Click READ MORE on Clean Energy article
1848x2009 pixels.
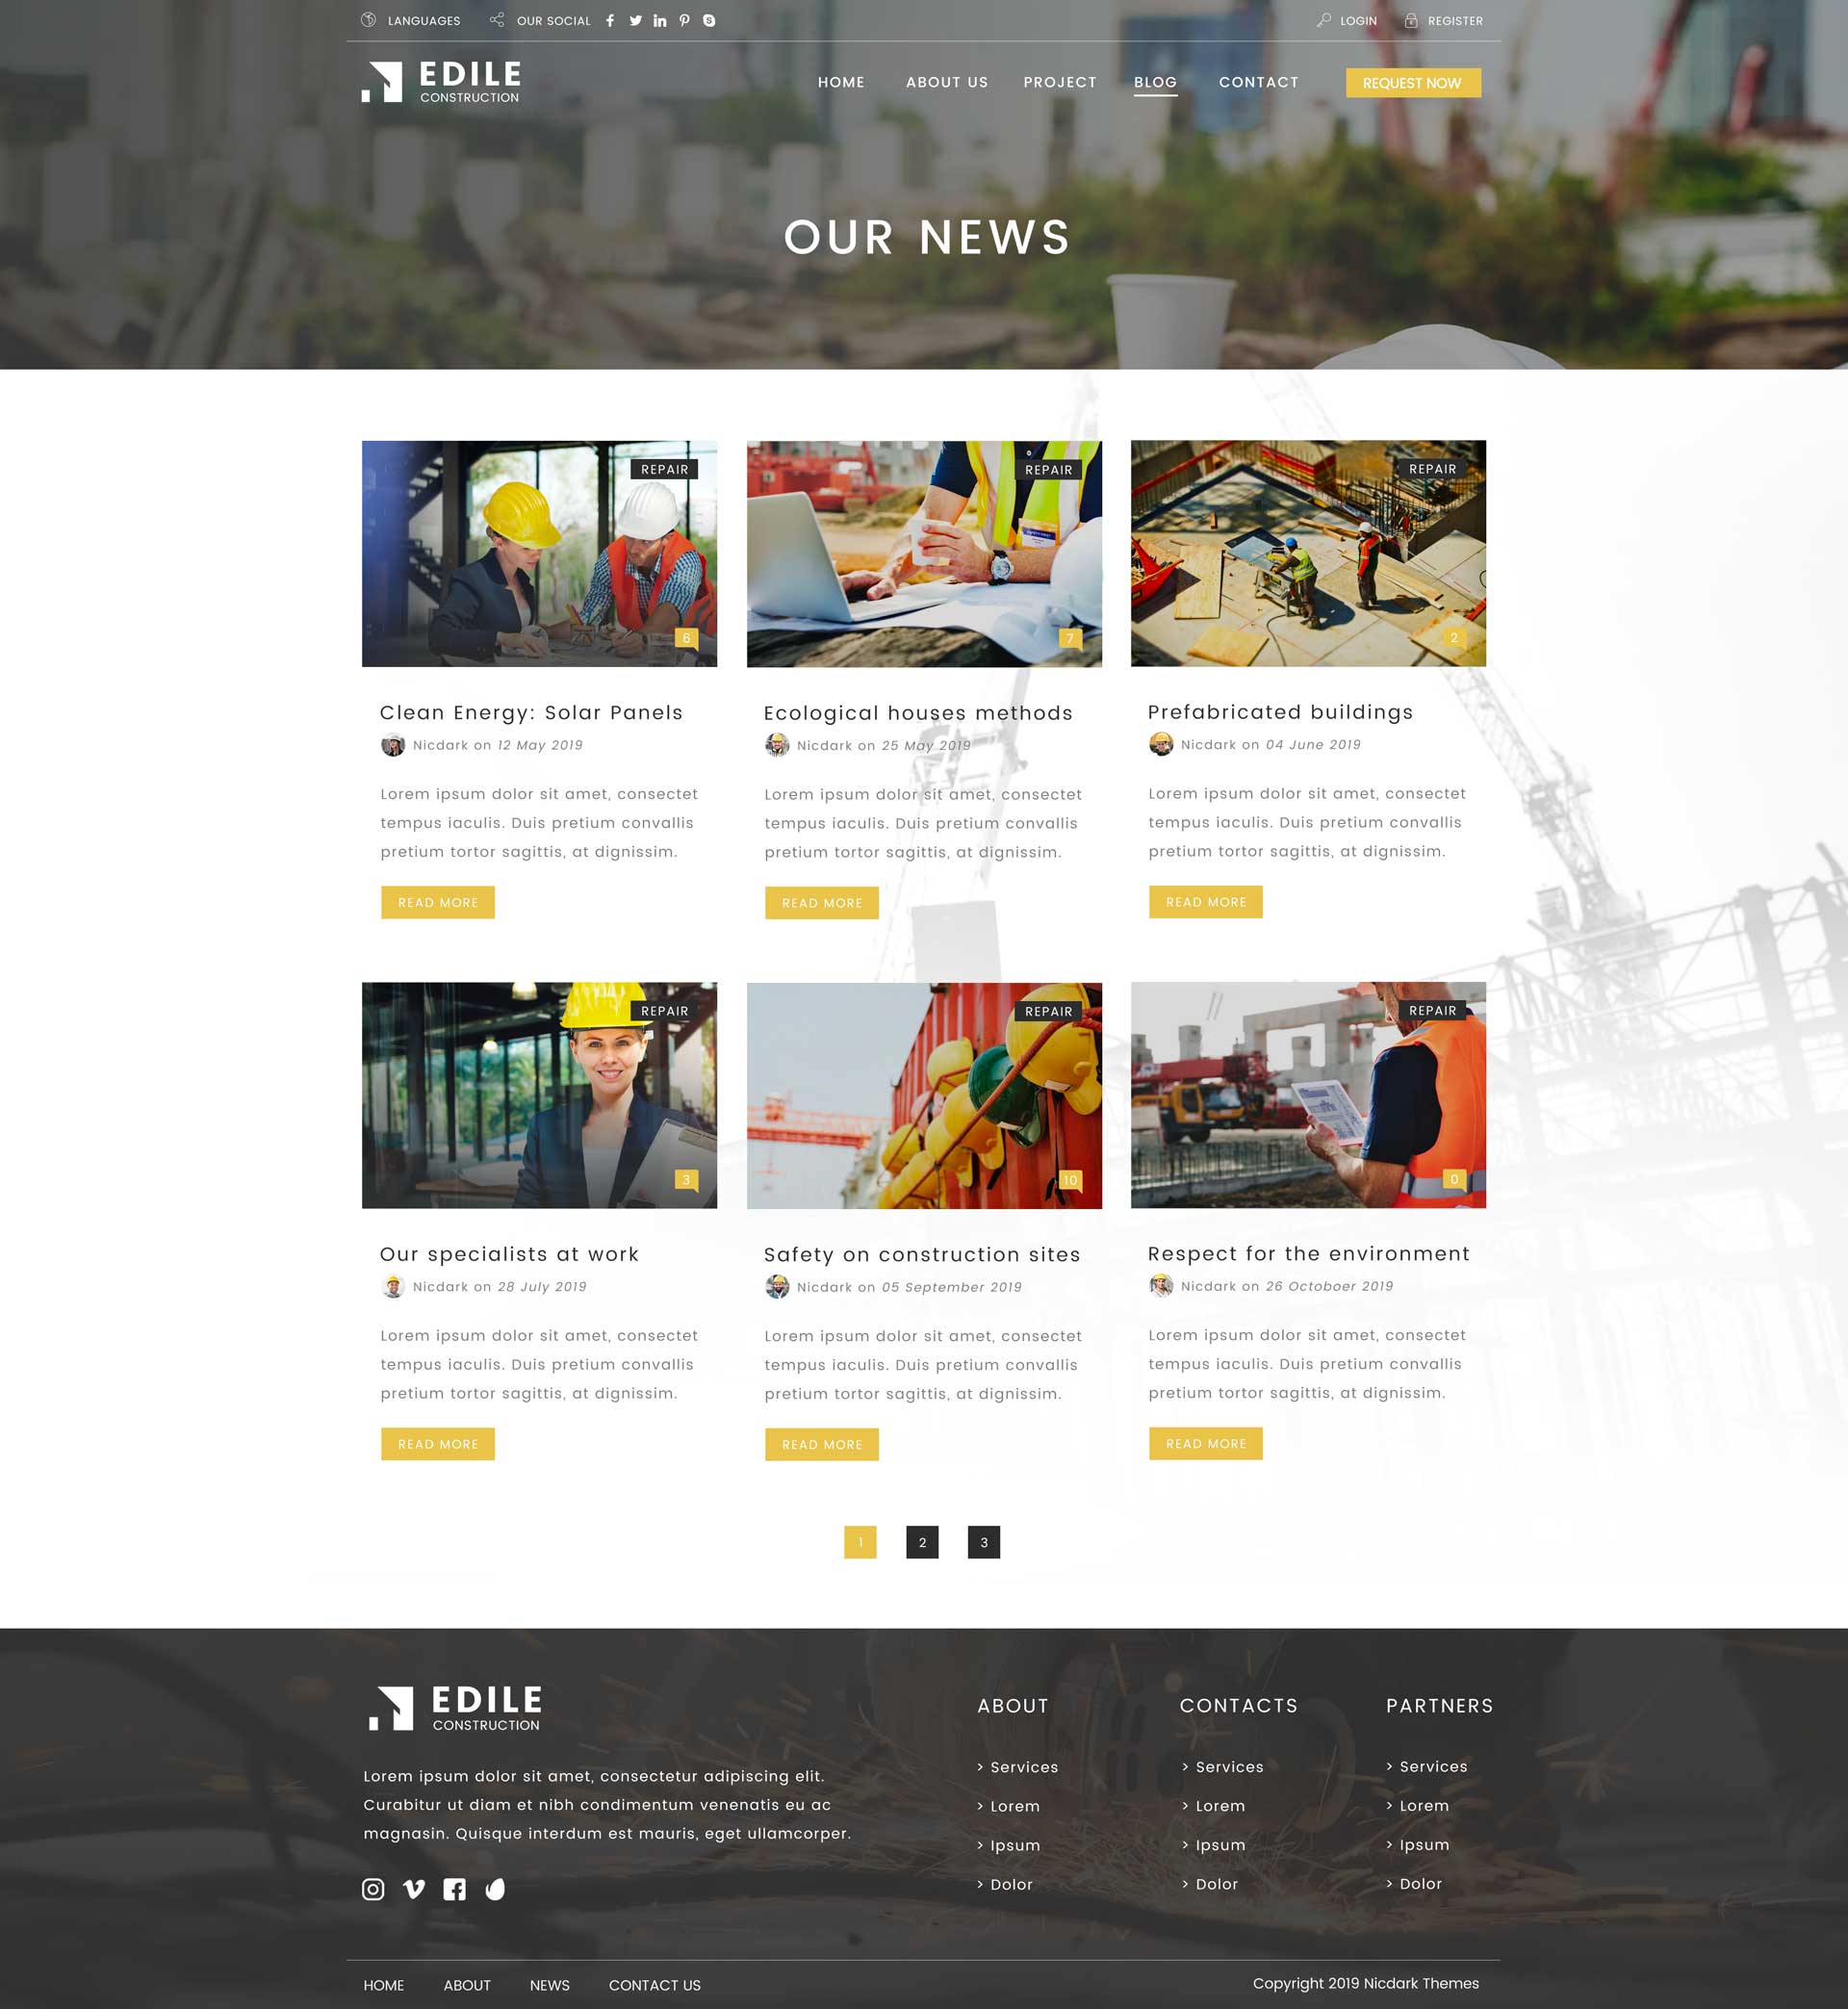click(439, 901)
